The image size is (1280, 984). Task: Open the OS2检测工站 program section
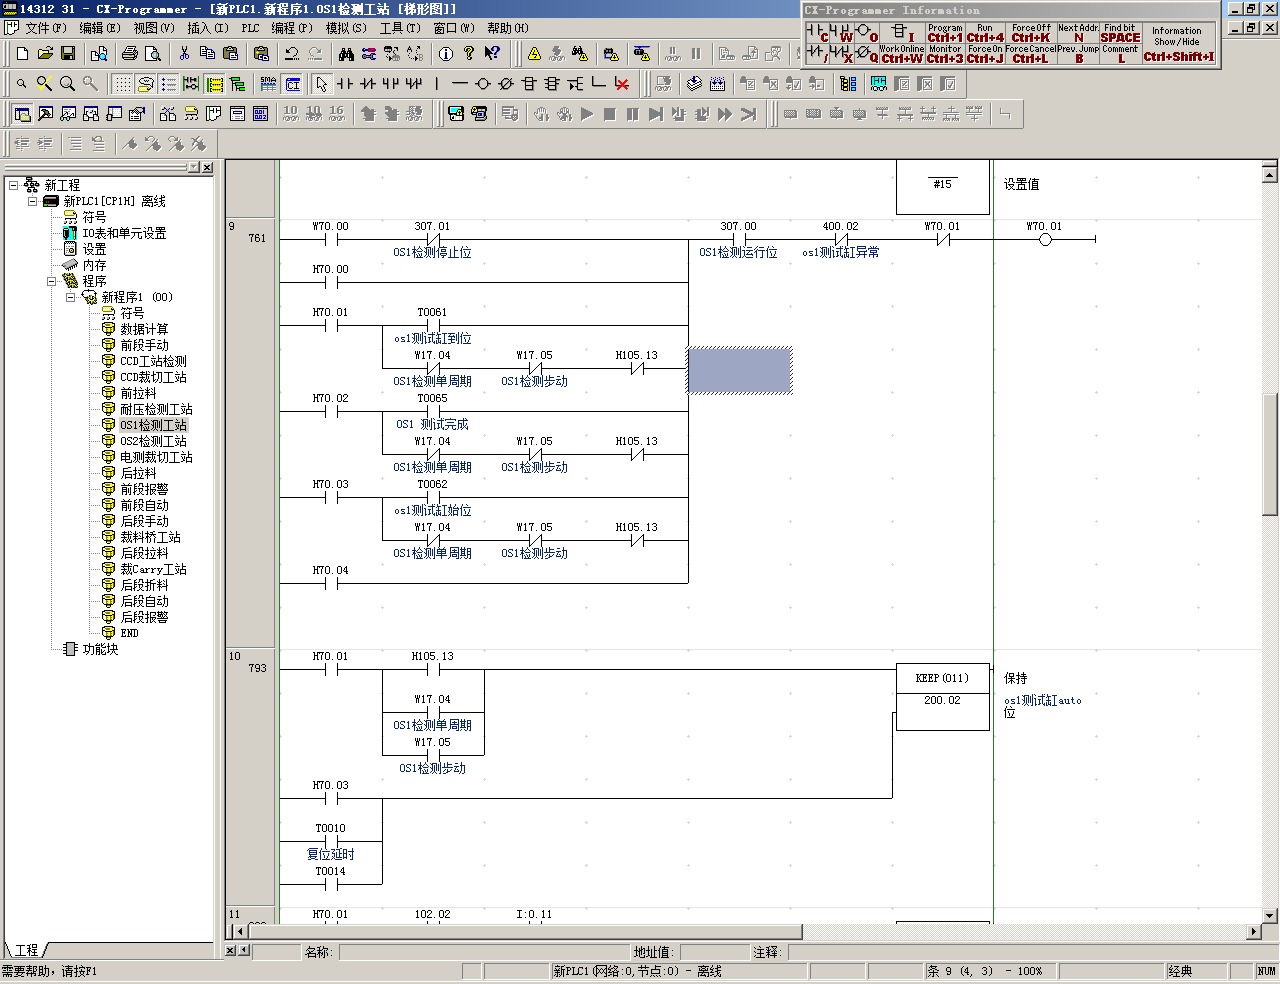(153, 441)
